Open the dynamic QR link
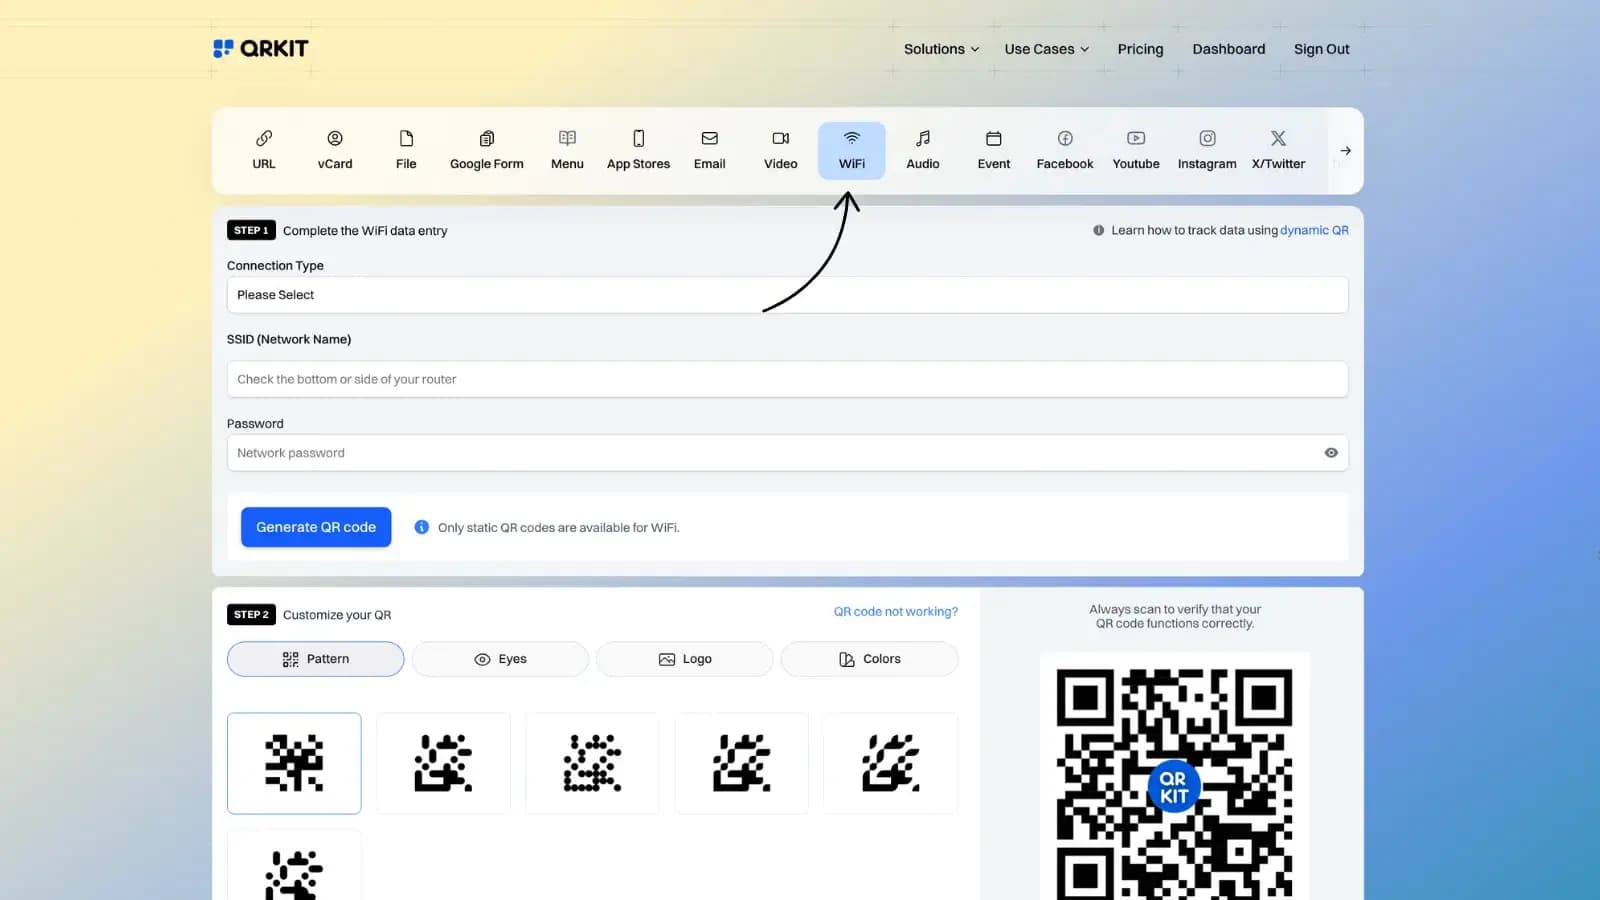The image size is (1600, 900). point(1313,229)
